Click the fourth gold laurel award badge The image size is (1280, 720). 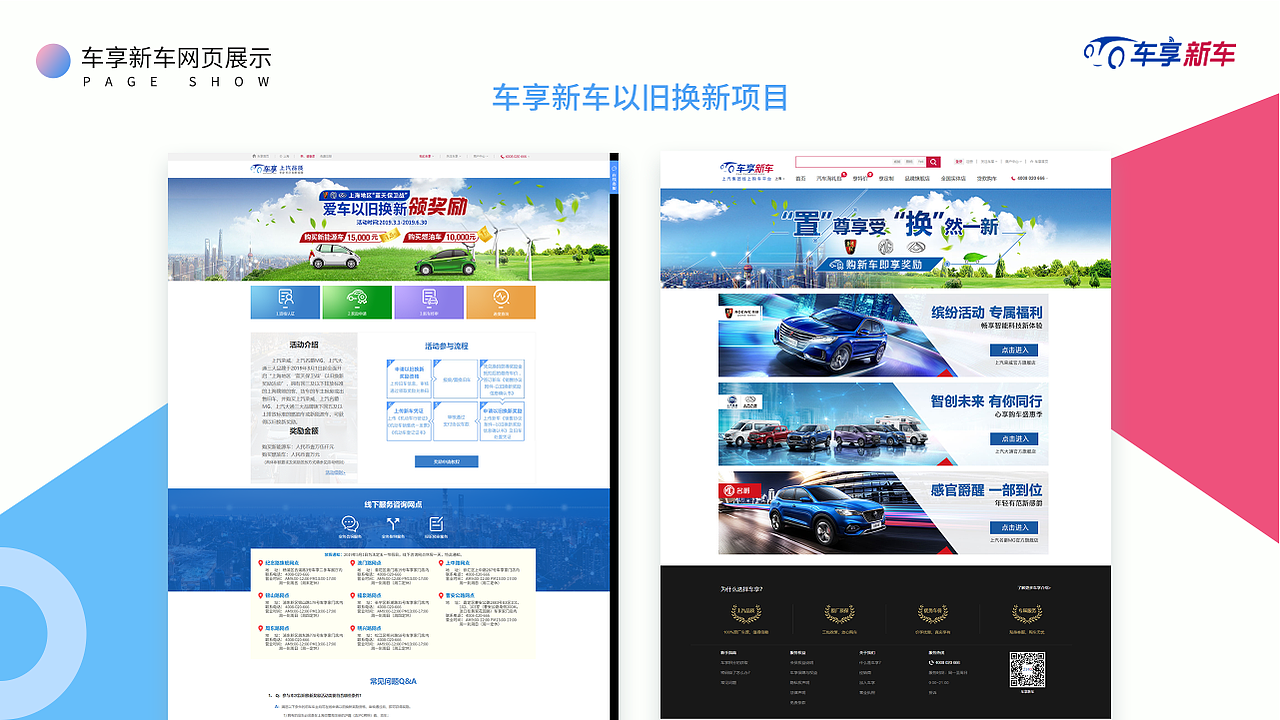pos(1027,614)
